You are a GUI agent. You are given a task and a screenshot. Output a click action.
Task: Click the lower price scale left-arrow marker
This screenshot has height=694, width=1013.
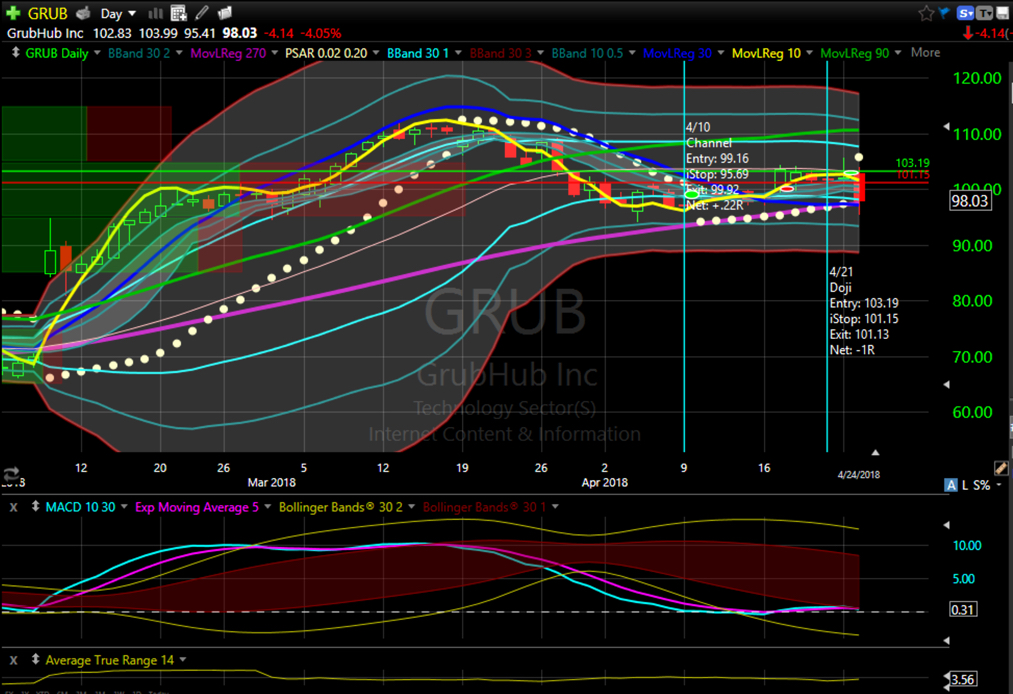click(946, 384)
